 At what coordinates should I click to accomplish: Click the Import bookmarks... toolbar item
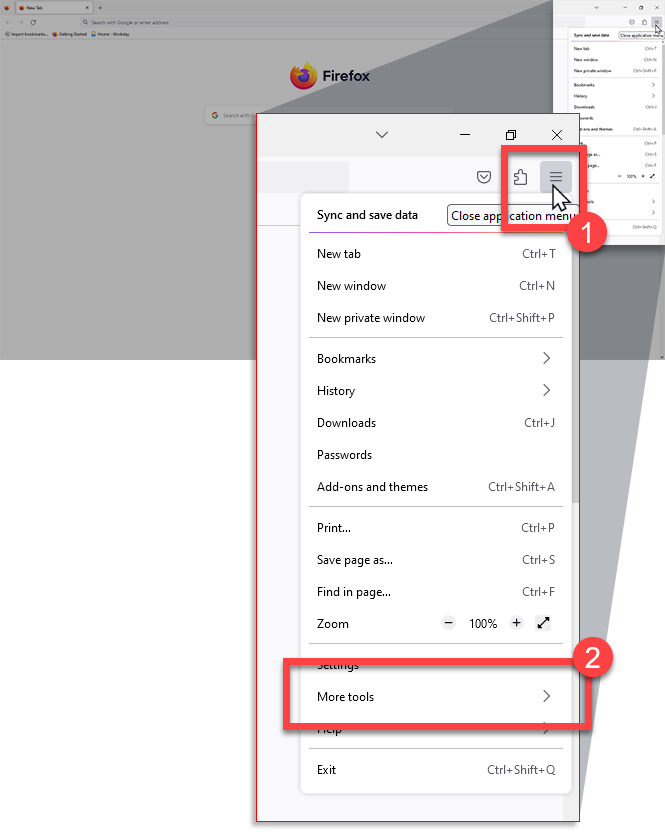tap(27, 34)
